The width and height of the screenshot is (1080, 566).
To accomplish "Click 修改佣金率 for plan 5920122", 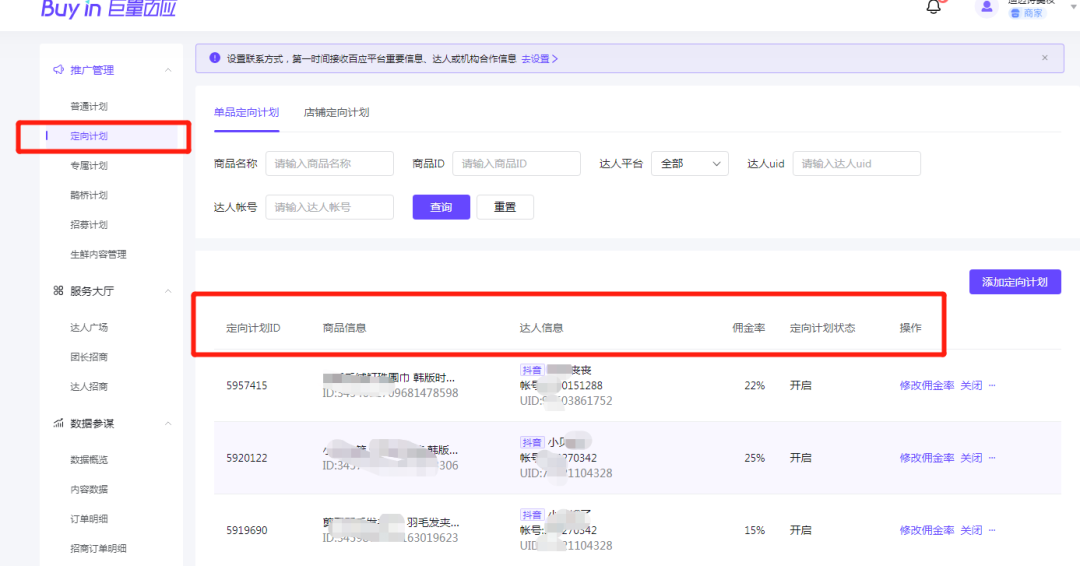I will (x=926, y=458).
